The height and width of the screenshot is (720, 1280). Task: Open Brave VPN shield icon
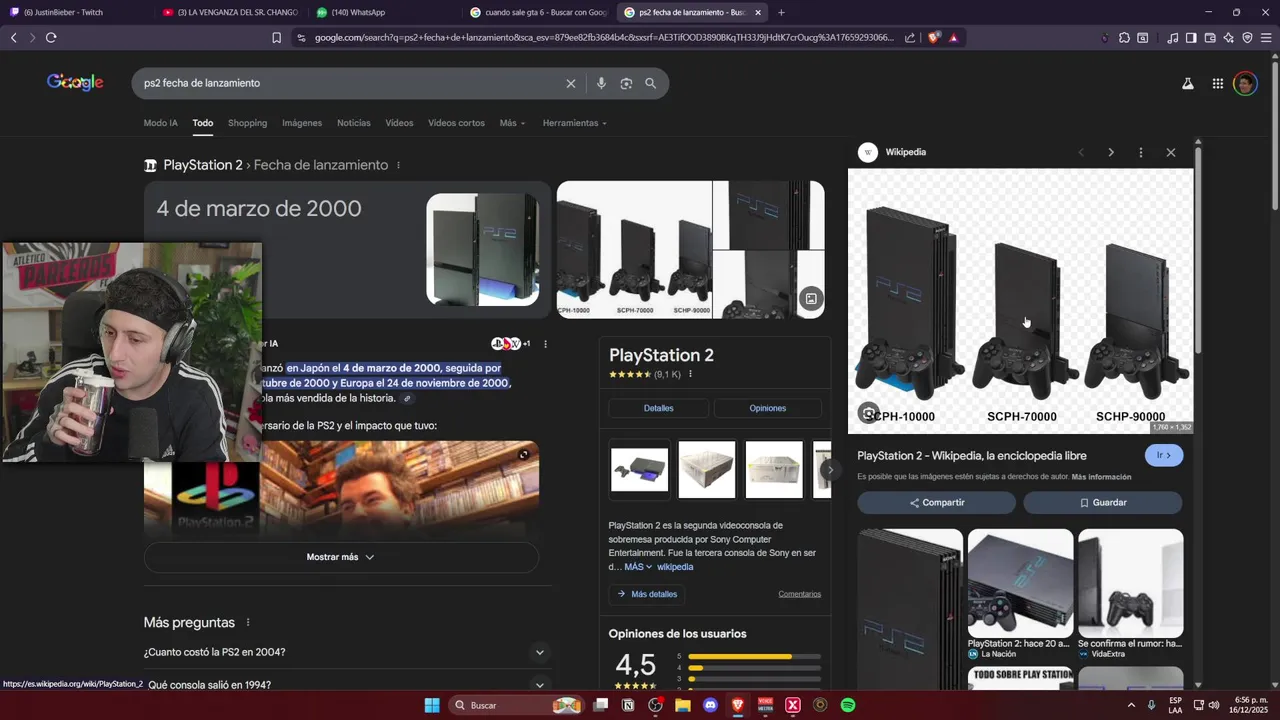1247,38
